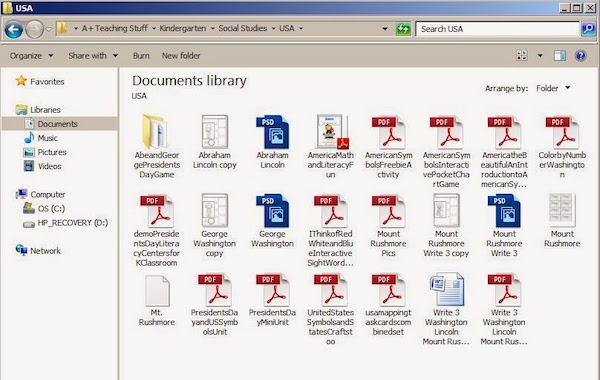
Task: Open the Organize menu
Action: coord(31,56)
